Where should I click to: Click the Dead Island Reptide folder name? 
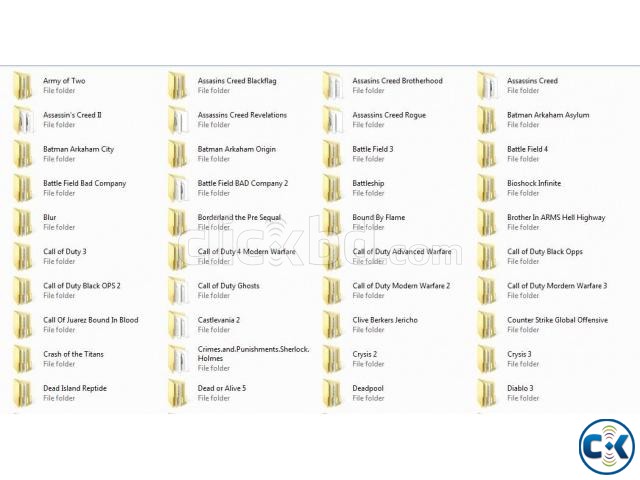pyautogui.click(x=75, y=388)
